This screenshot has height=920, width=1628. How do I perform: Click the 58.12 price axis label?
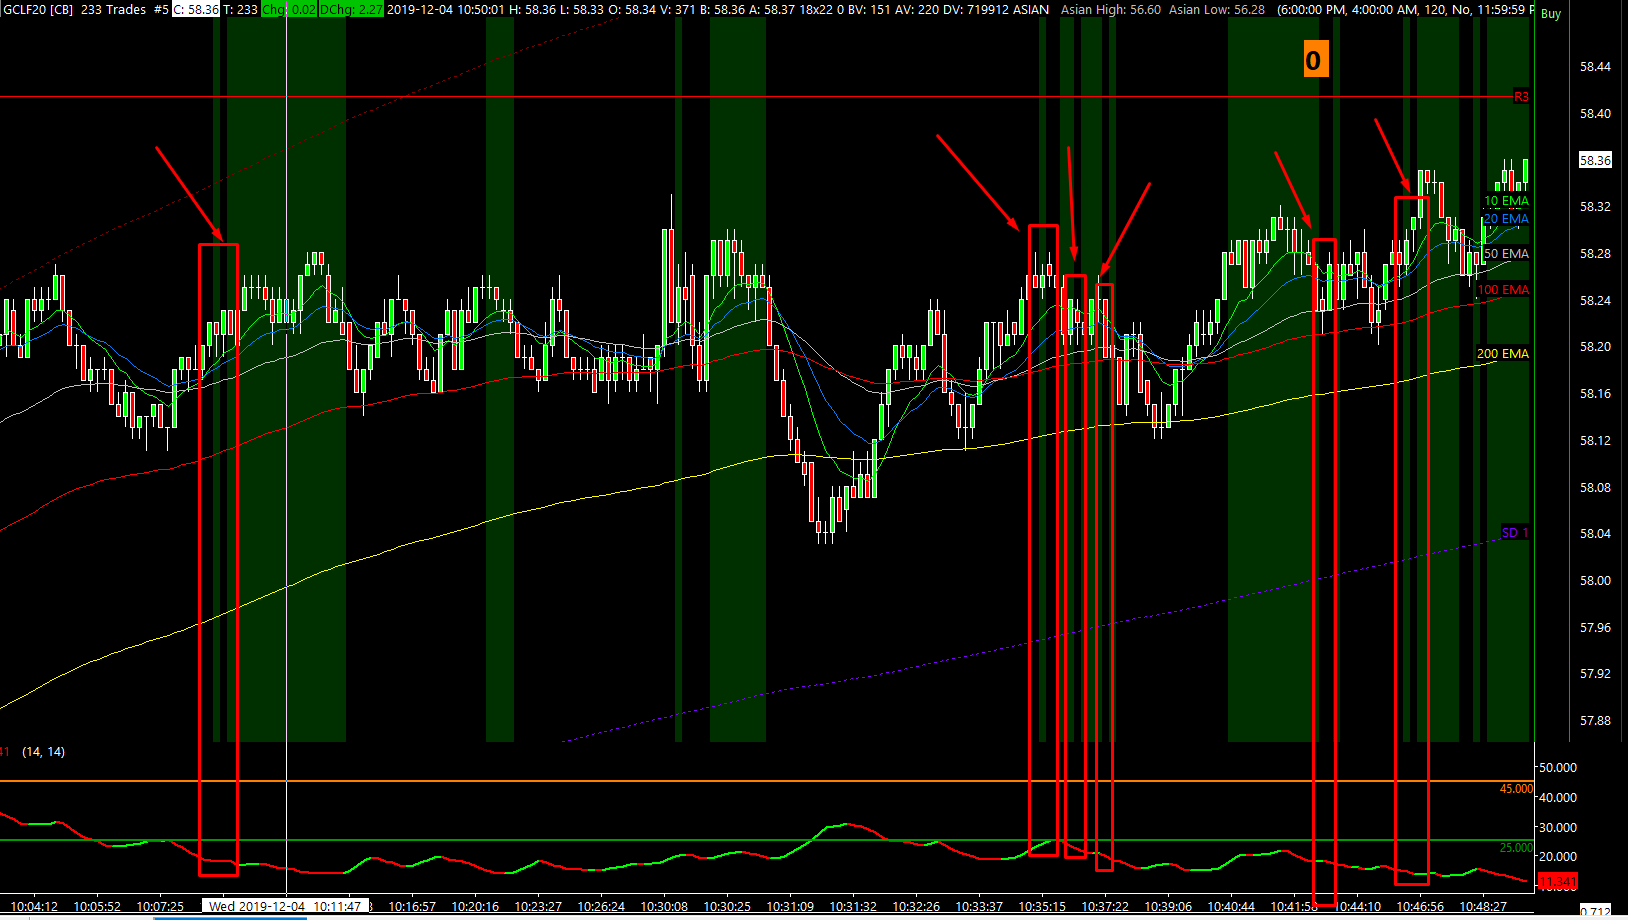click(1595, 441)
